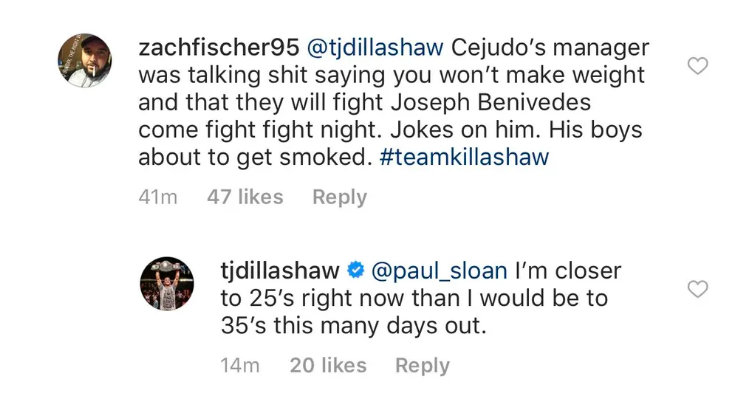Image resolution: width=743 pixels, height=403 pixels.
Task: Open zachfischer95's profile picture
Action: point(85,59)
